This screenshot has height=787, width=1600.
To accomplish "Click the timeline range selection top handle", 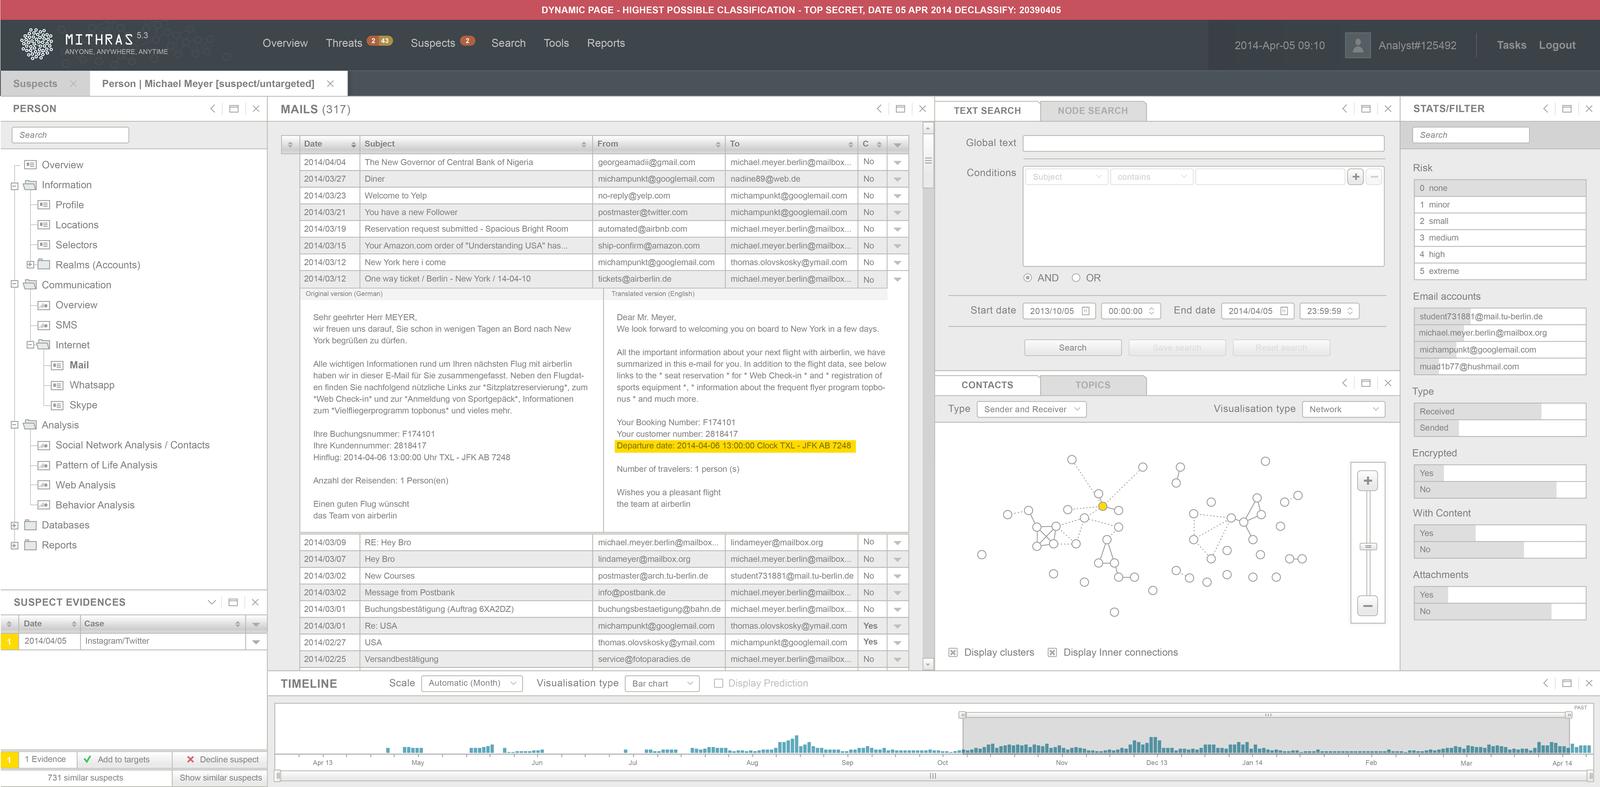I will tap(1267, 715).
